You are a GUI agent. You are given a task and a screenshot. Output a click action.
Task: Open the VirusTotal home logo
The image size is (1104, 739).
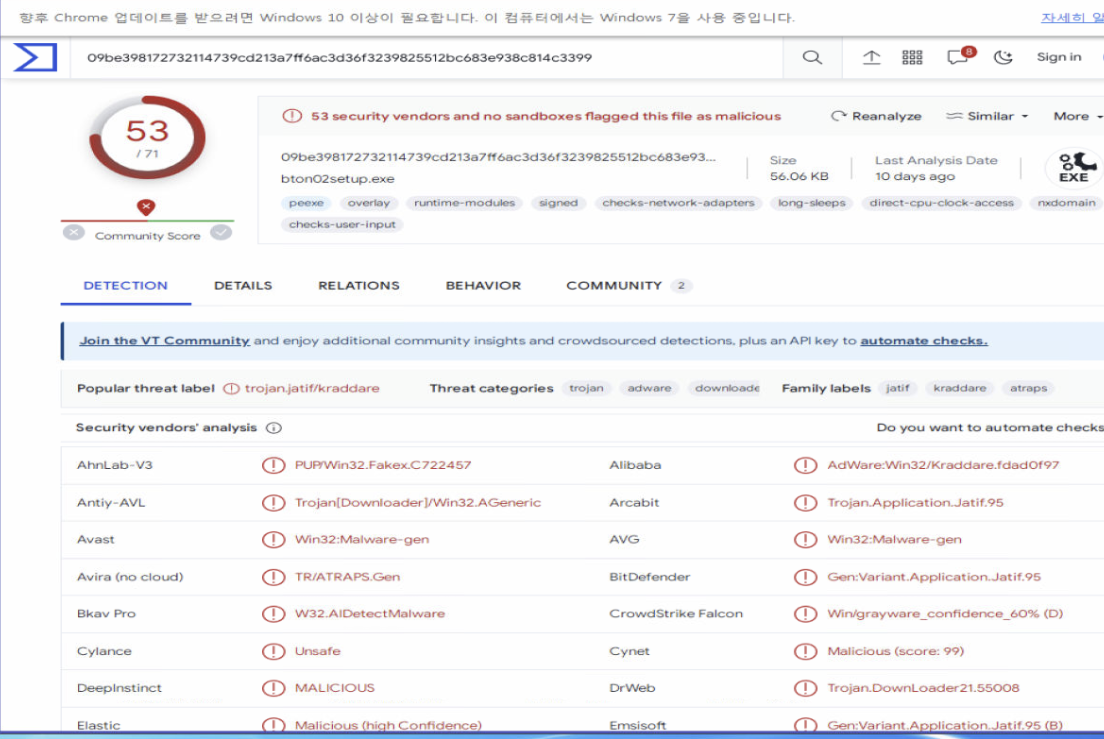(x=35, y=57)
